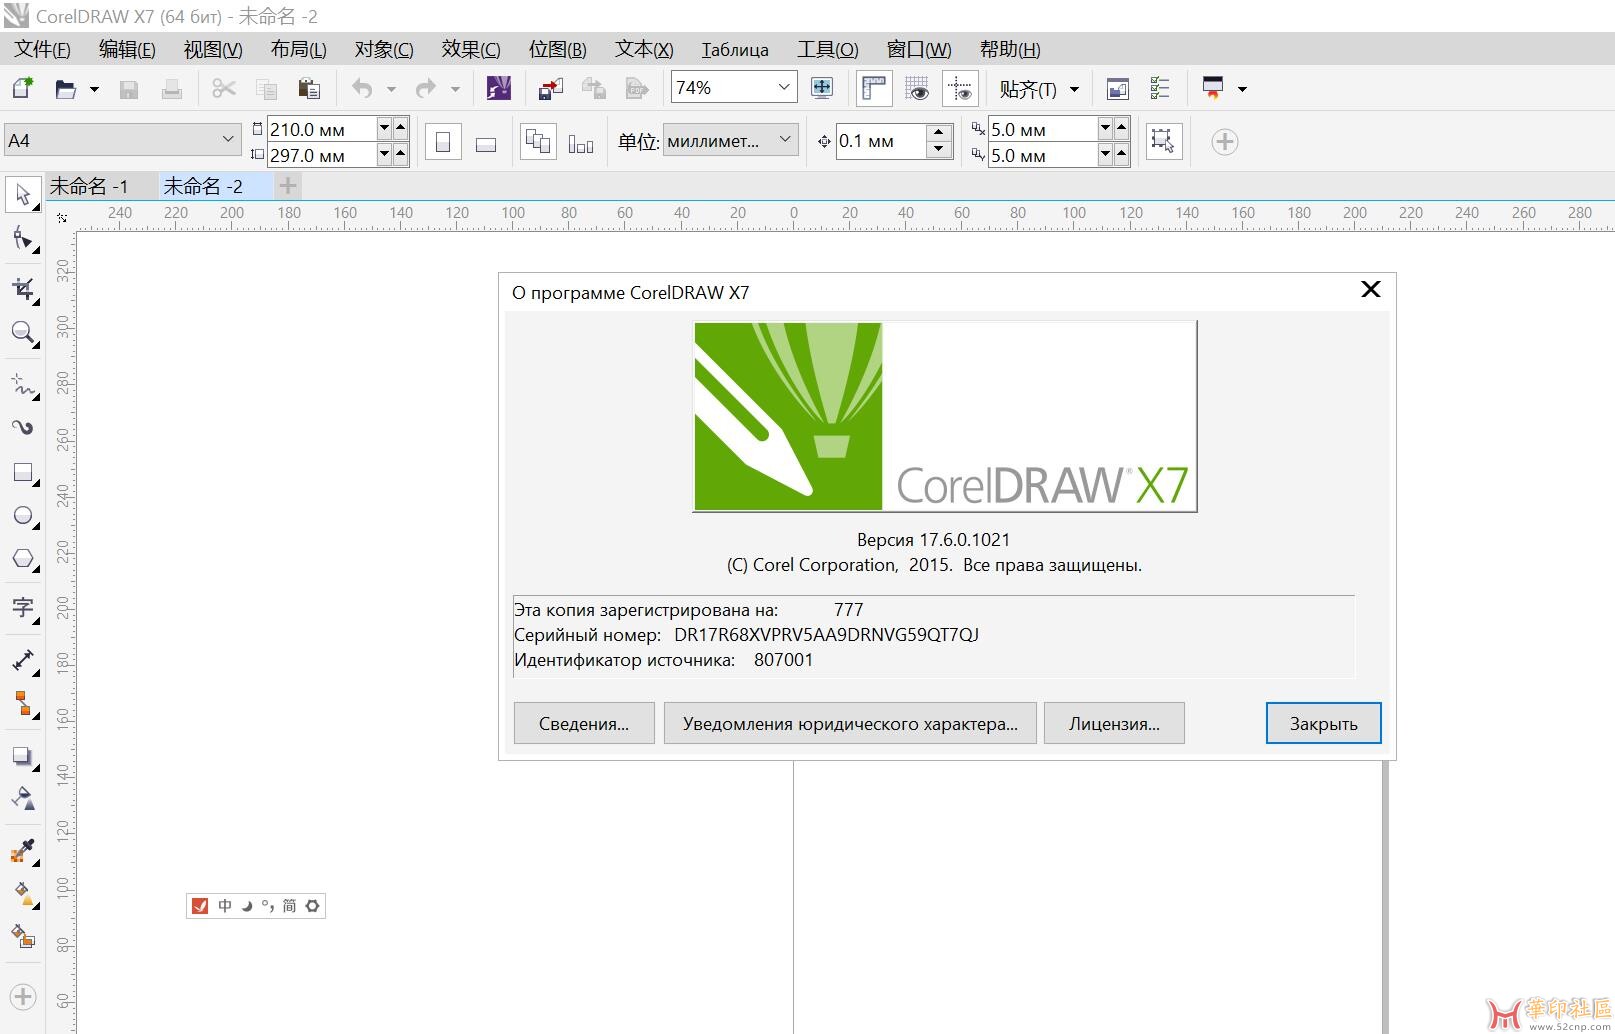Expand the Open file arrow dropdown
The width and height of the screenshot is (1615, 1034).
[94, 89]
